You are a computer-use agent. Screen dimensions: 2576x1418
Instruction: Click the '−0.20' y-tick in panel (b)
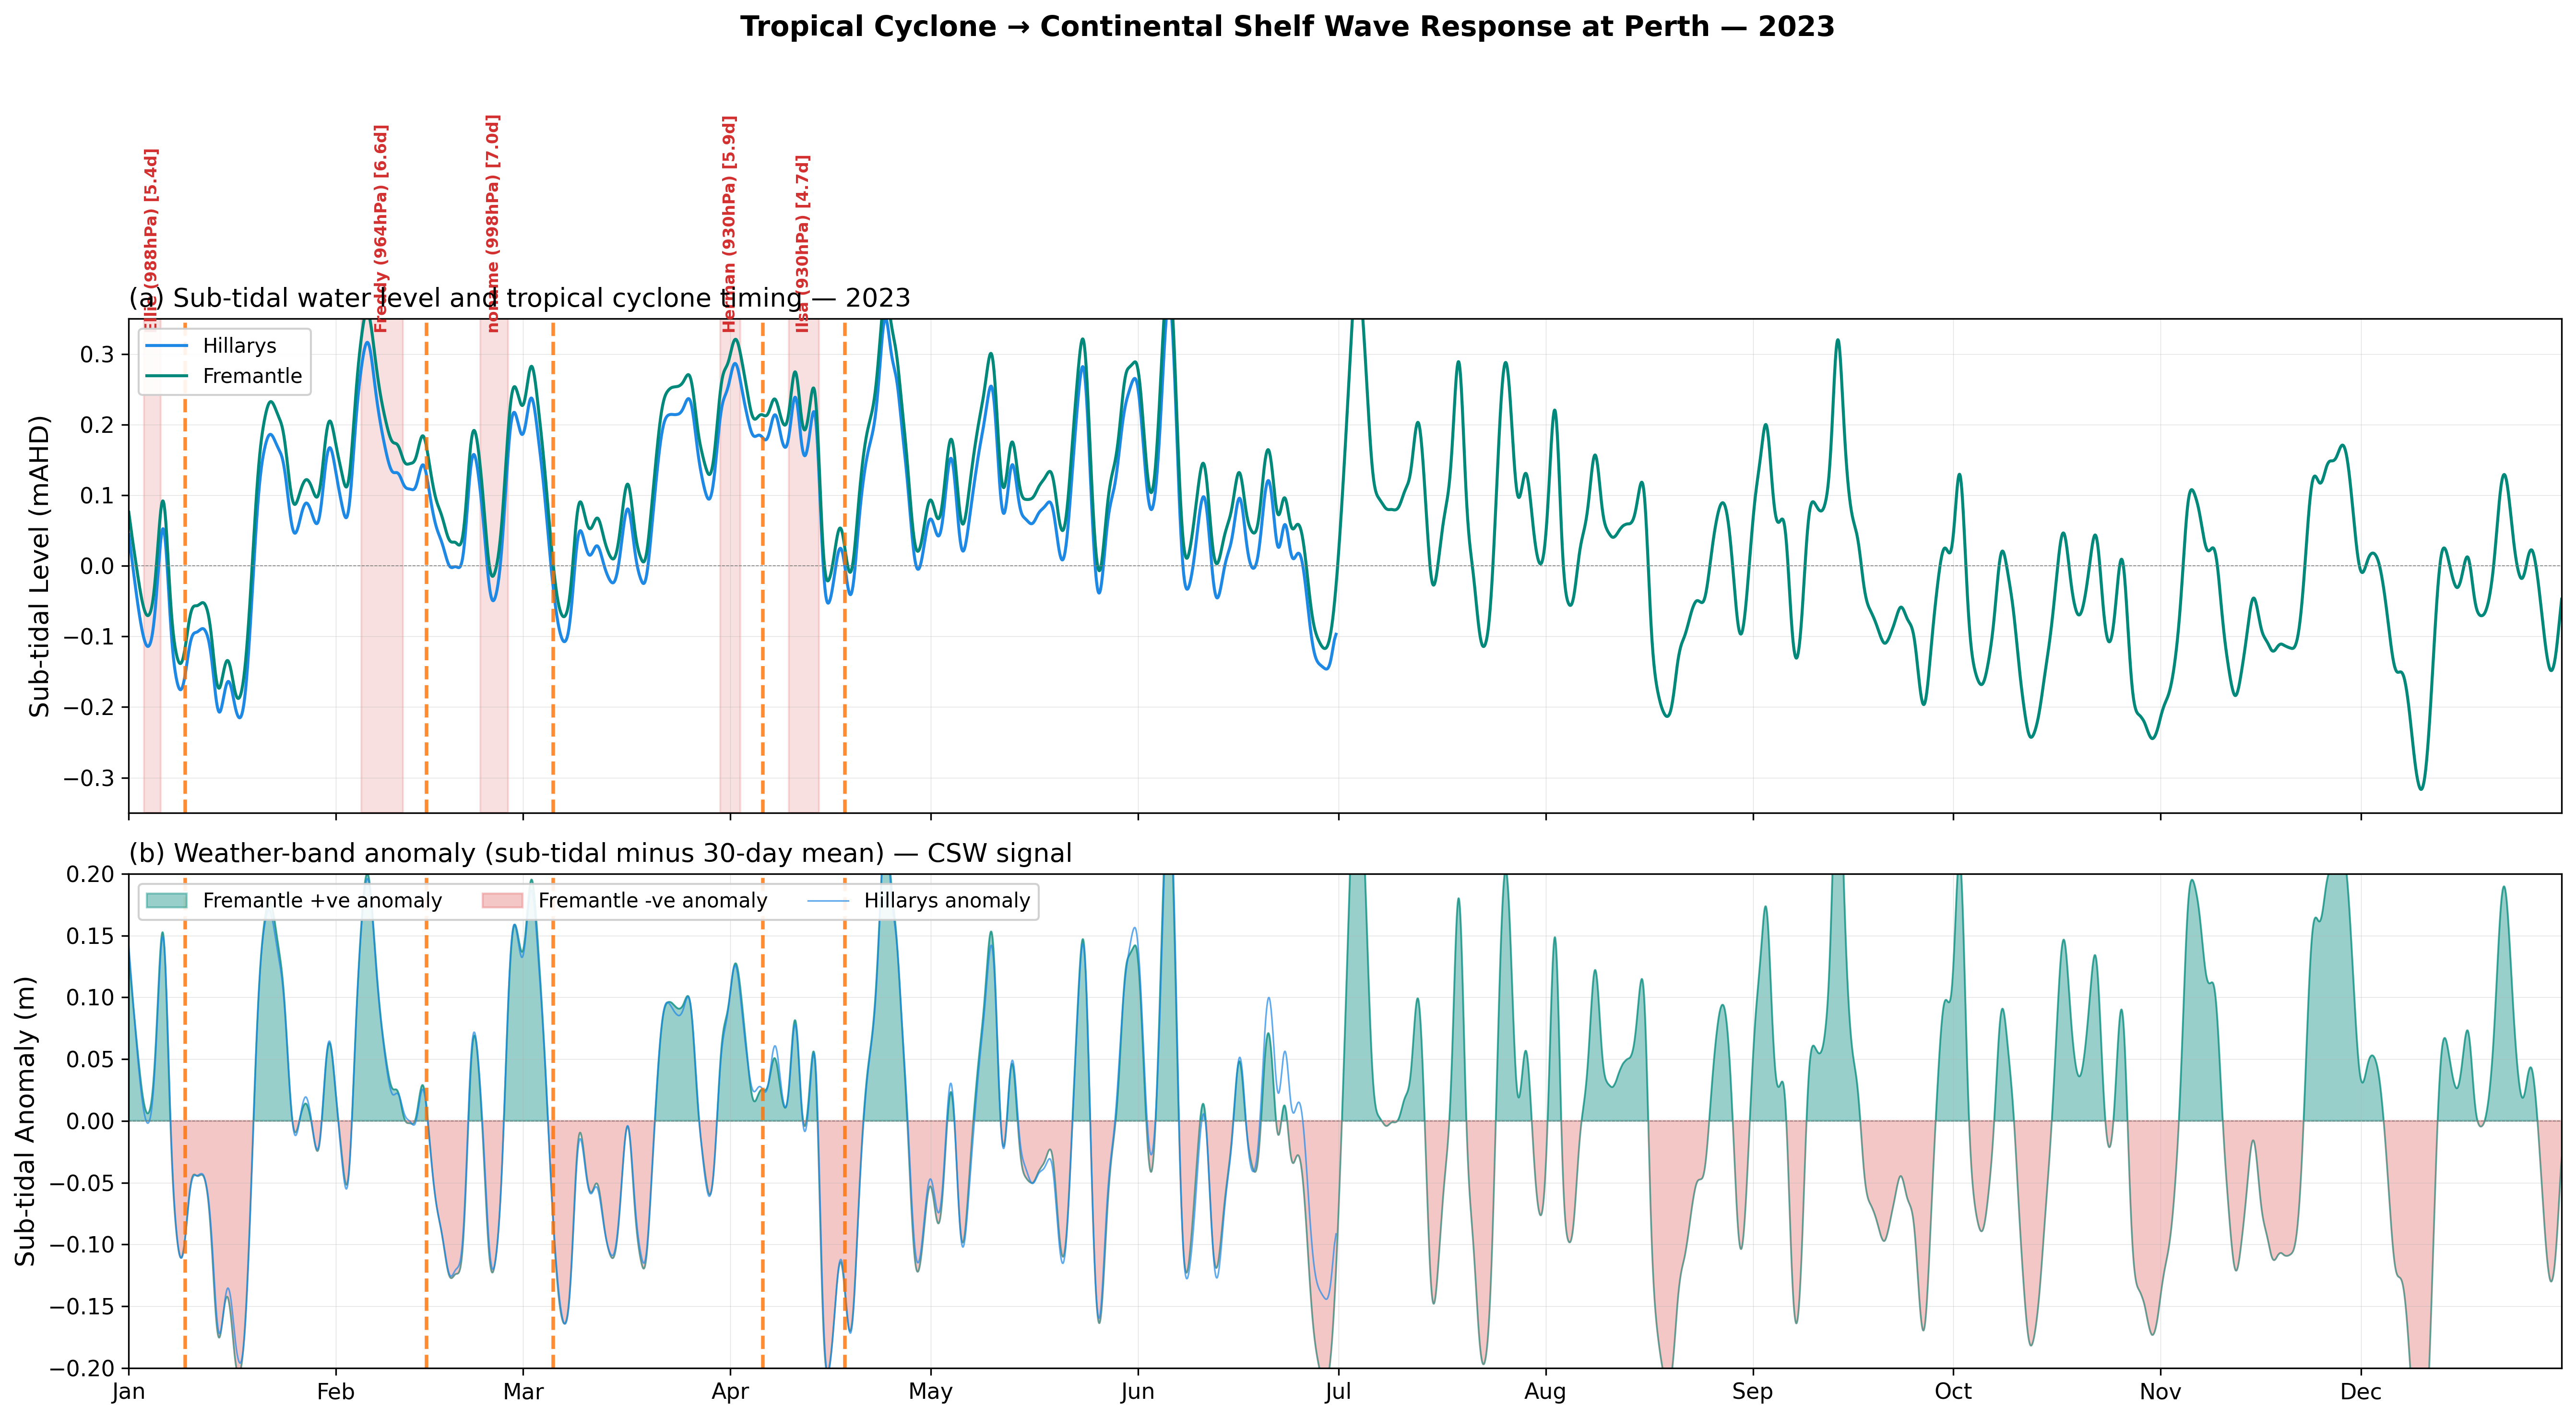pyautogui.click(x=82, y=1369)
